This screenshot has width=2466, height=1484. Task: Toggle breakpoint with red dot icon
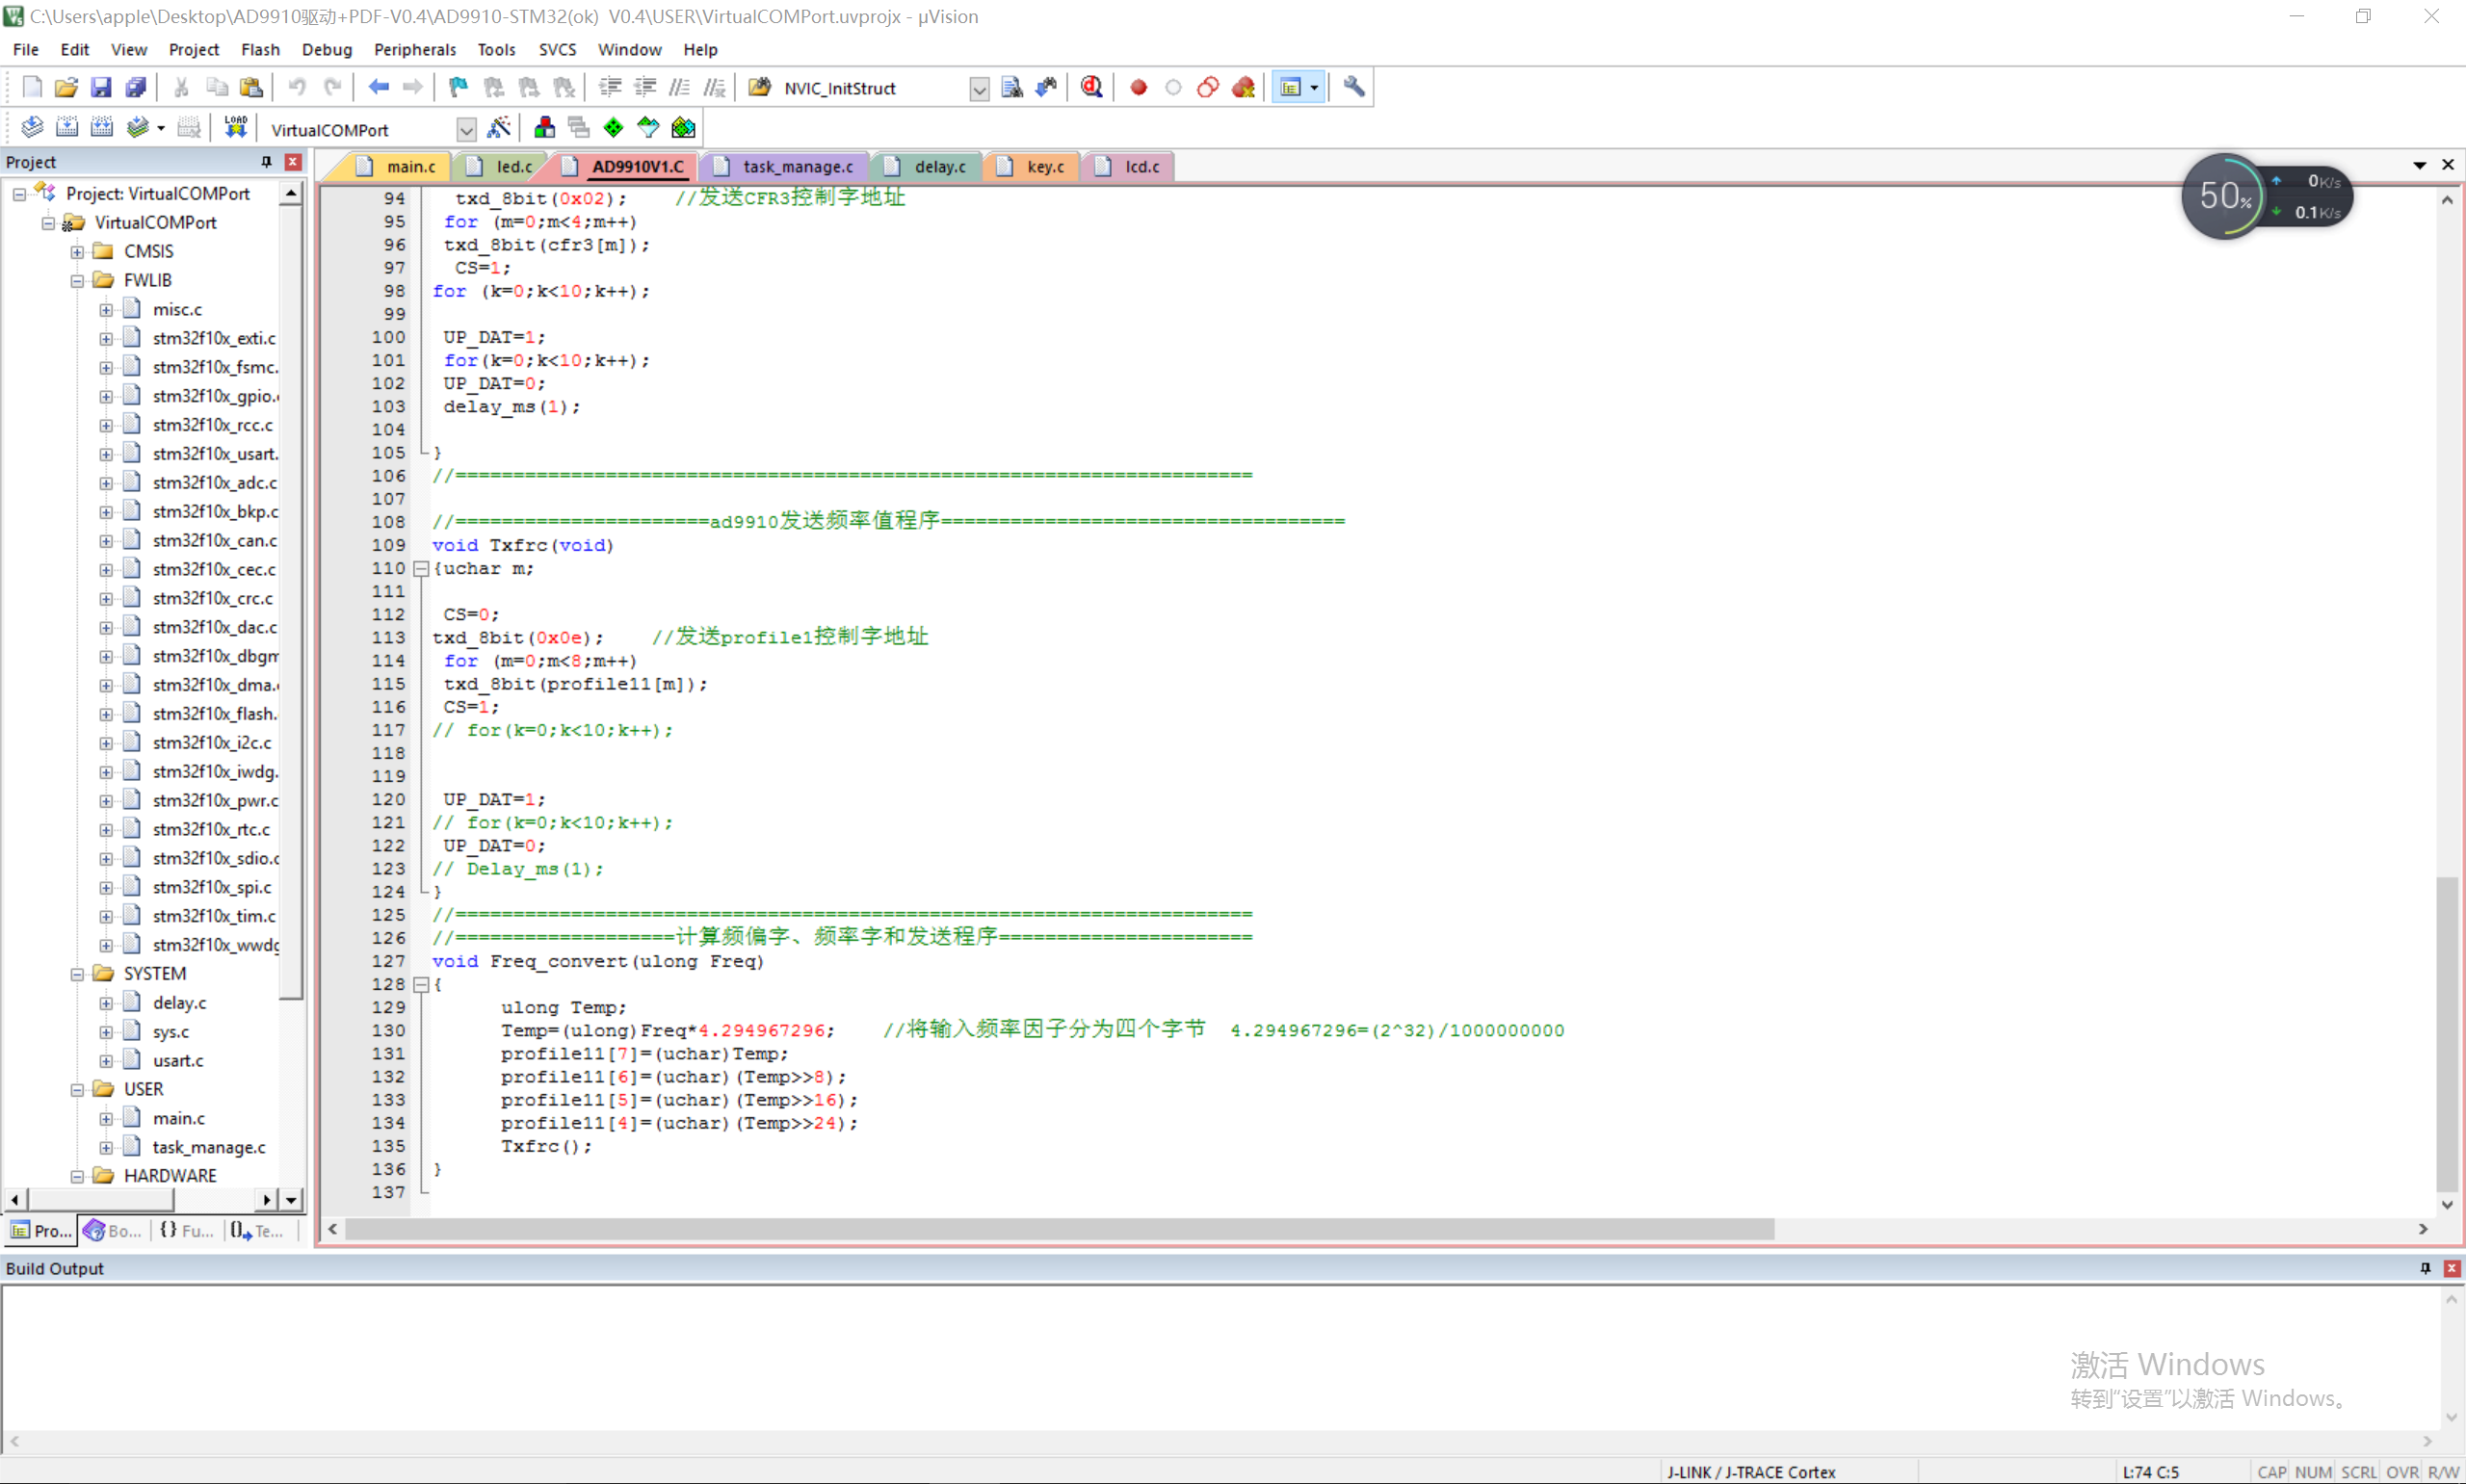(x=1138, y=88)
